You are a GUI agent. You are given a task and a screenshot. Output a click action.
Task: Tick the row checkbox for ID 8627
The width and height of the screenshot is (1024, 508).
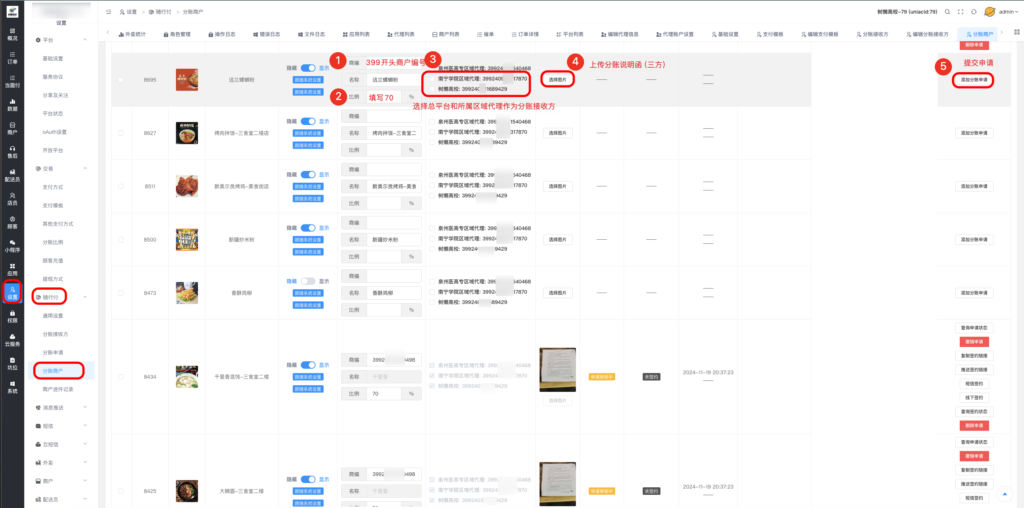coord(121,133)
